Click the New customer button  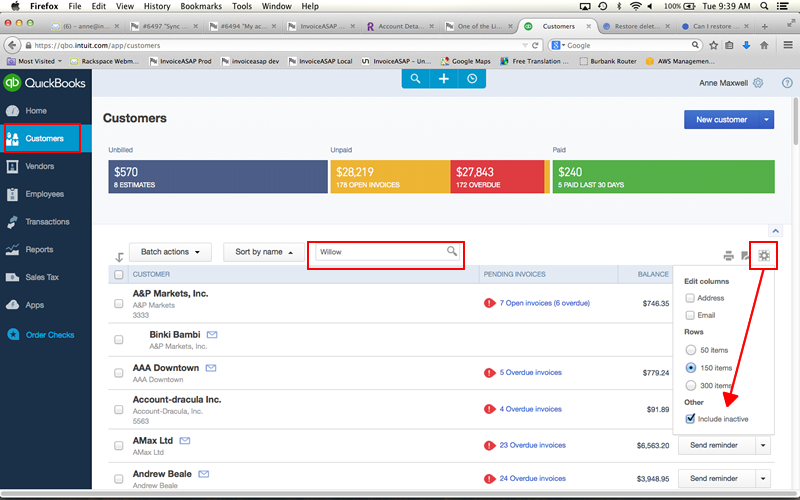click(x=721, y=119)
